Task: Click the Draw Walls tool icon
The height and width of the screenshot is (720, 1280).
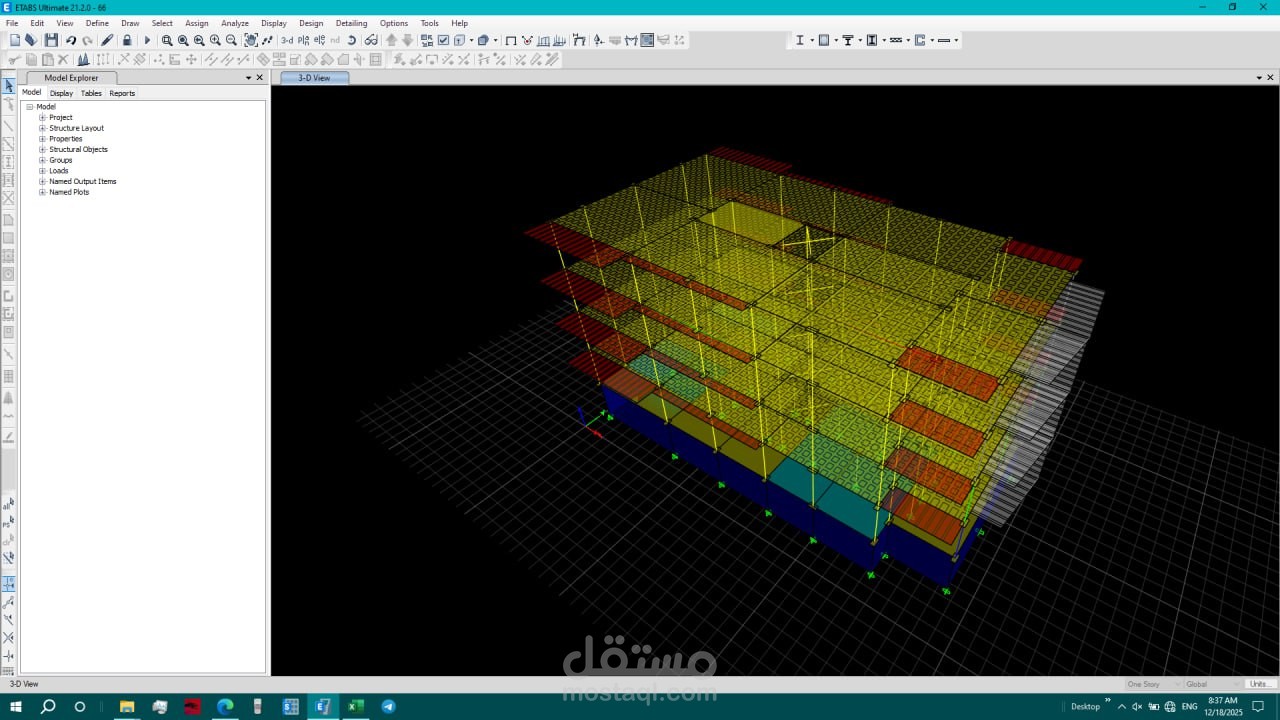Action: coord(9,296)
